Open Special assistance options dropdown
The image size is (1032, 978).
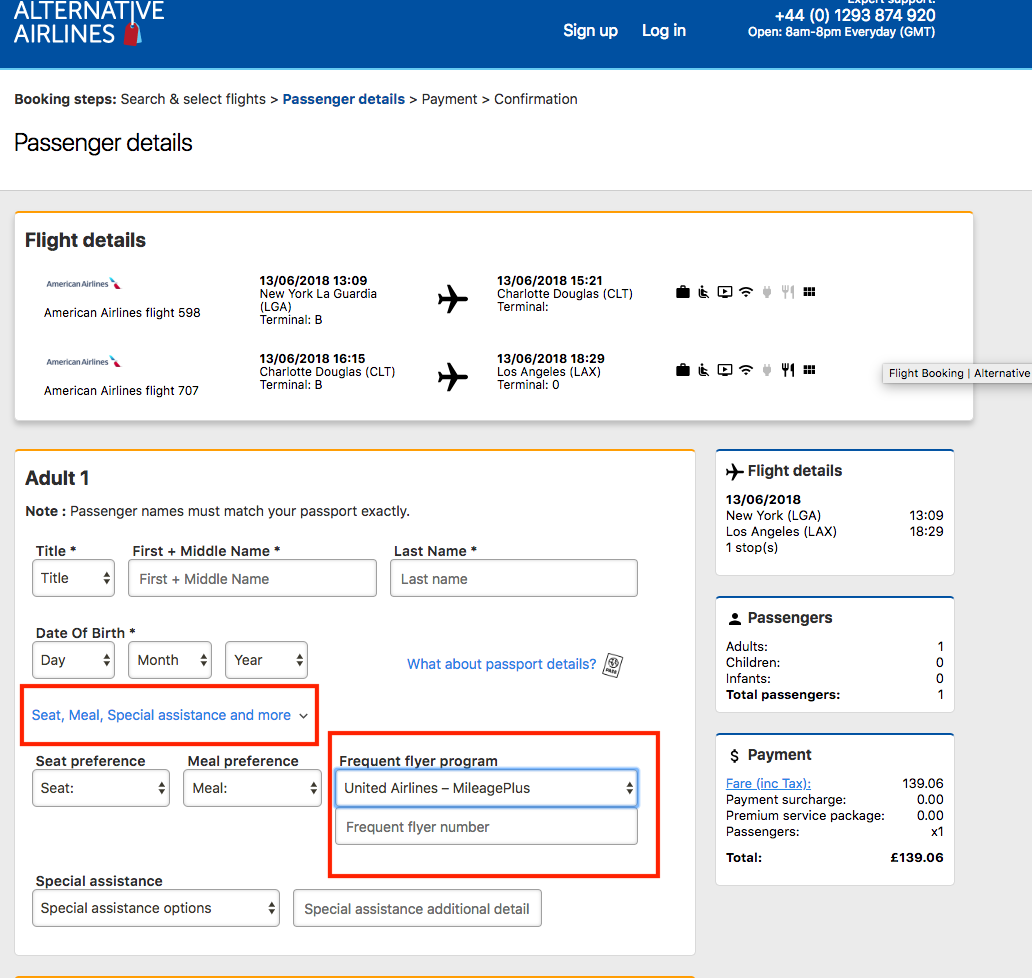(x=156, y=908)
